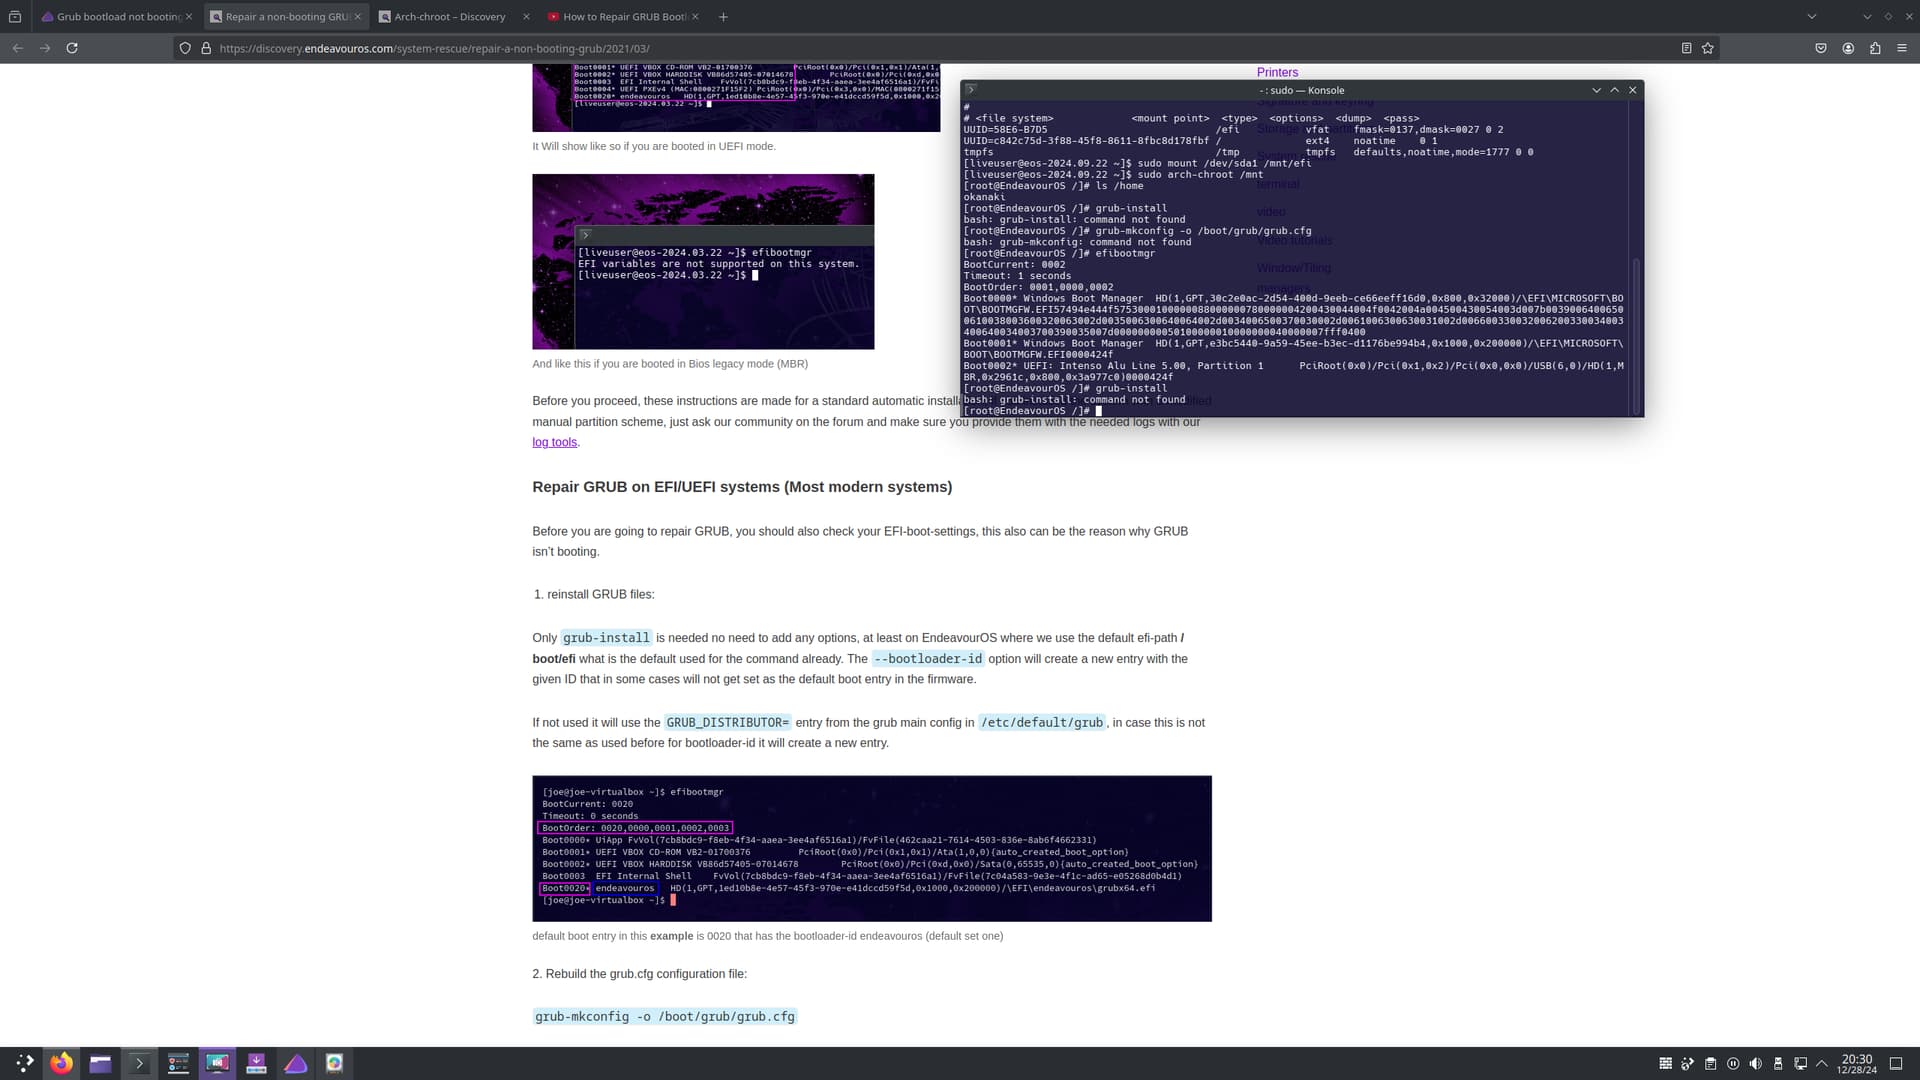Open the 'EFI variables not supported' screenshot
The width and height of the screenshot is (1920, 1080).
point(703,261)
